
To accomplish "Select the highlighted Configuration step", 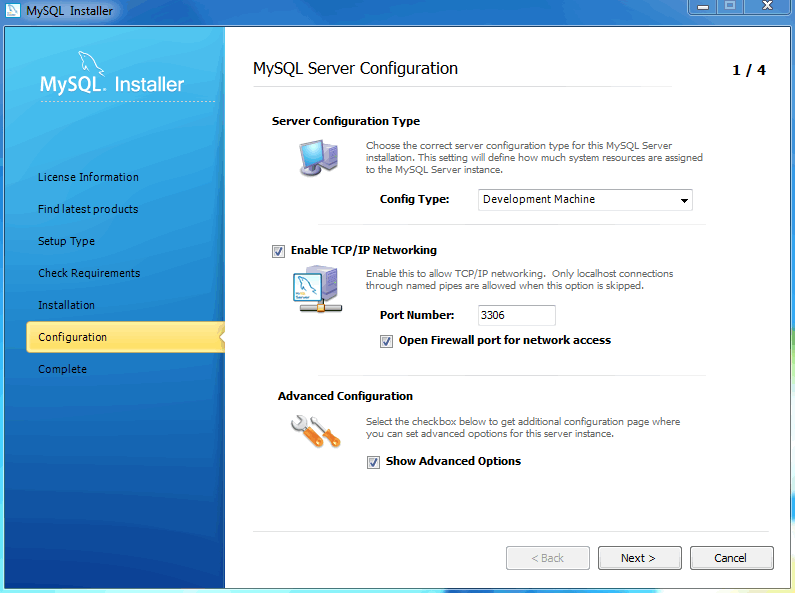I will (125, 337).
